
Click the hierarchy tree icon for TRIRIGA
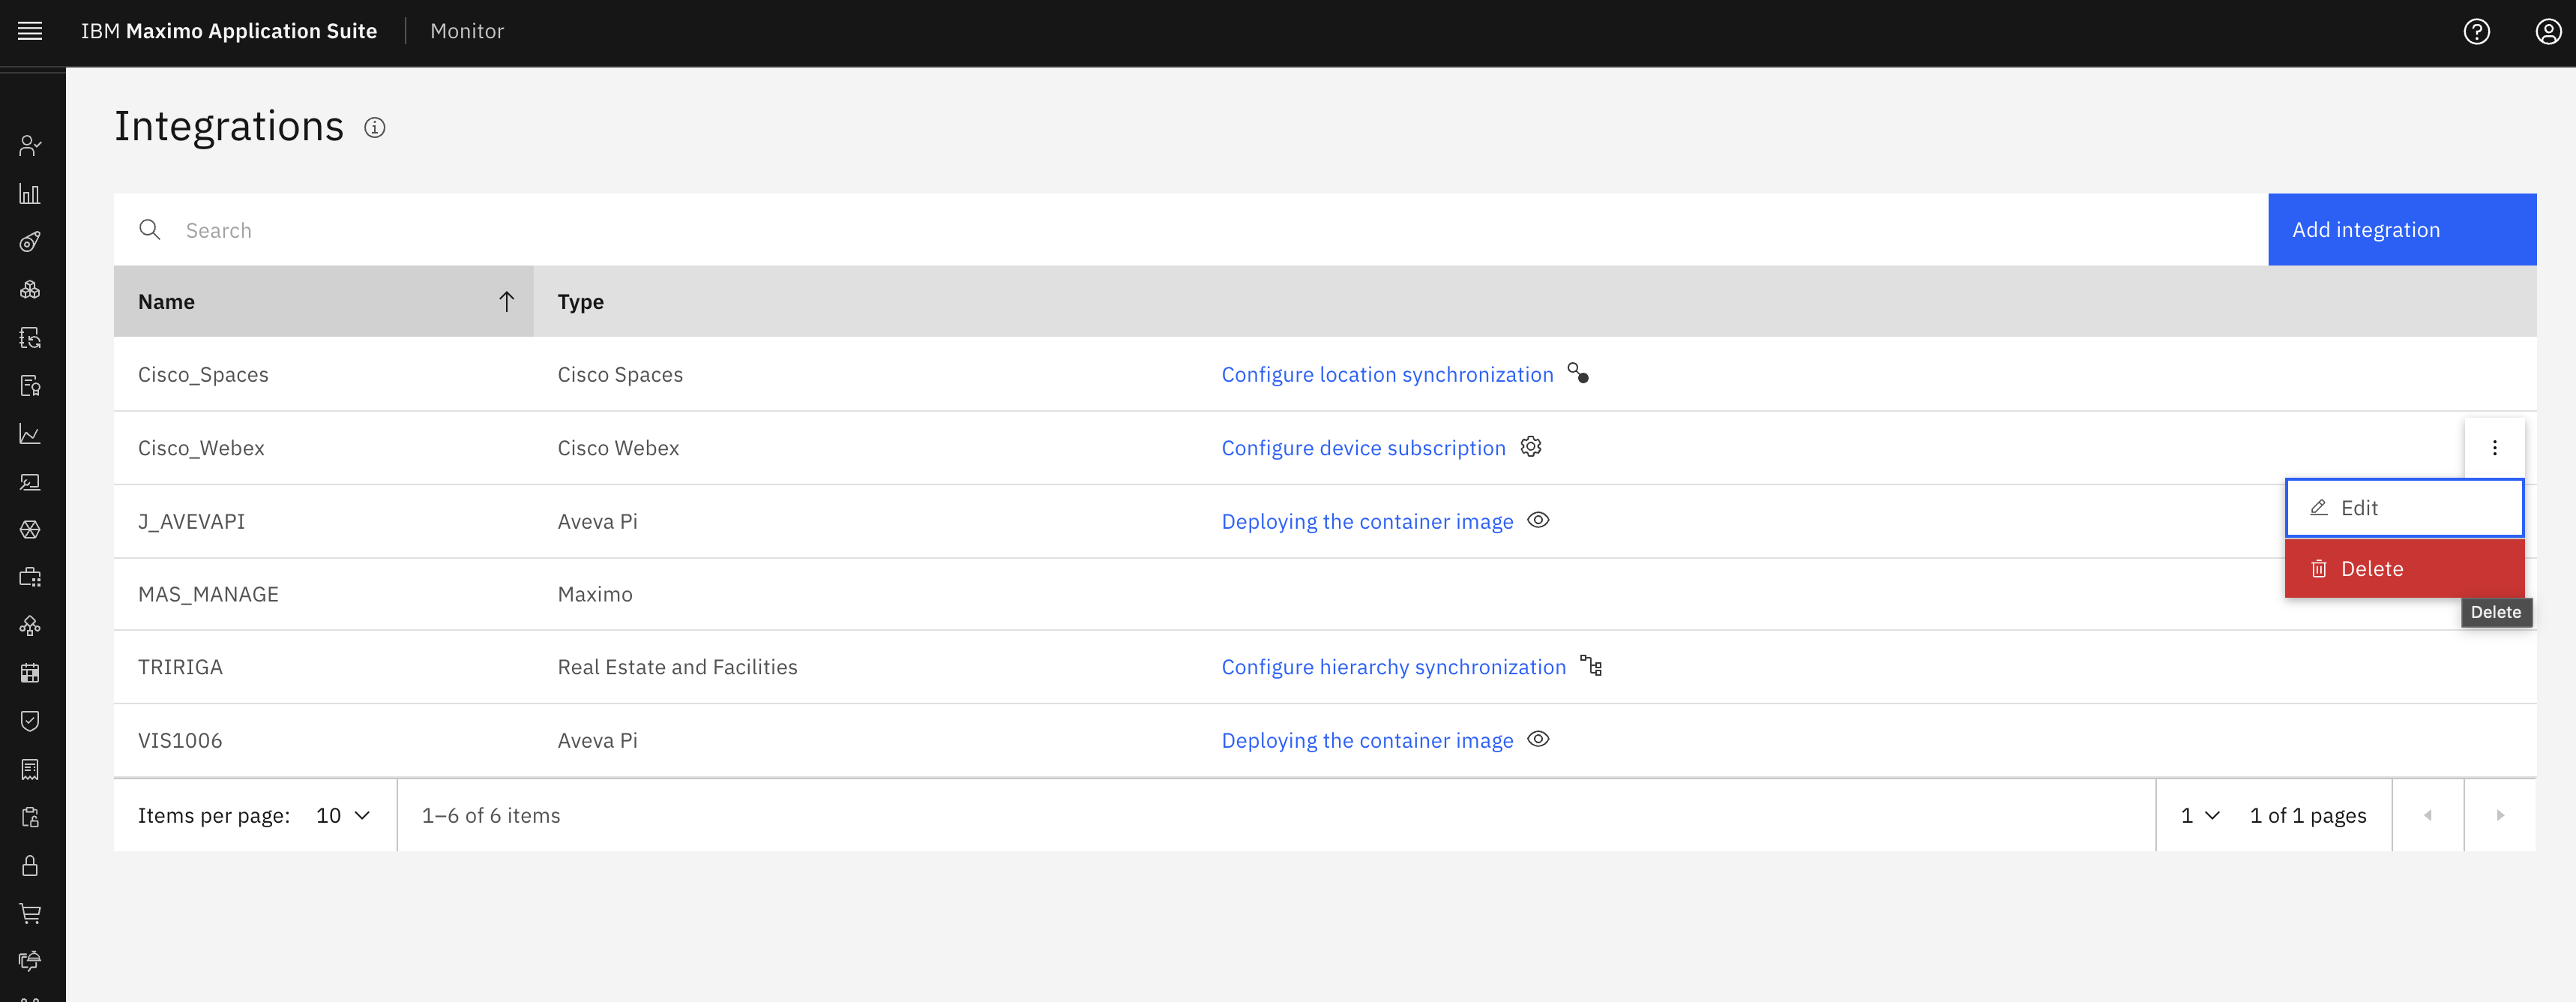pyautogui.click(x=1591, y=666)
